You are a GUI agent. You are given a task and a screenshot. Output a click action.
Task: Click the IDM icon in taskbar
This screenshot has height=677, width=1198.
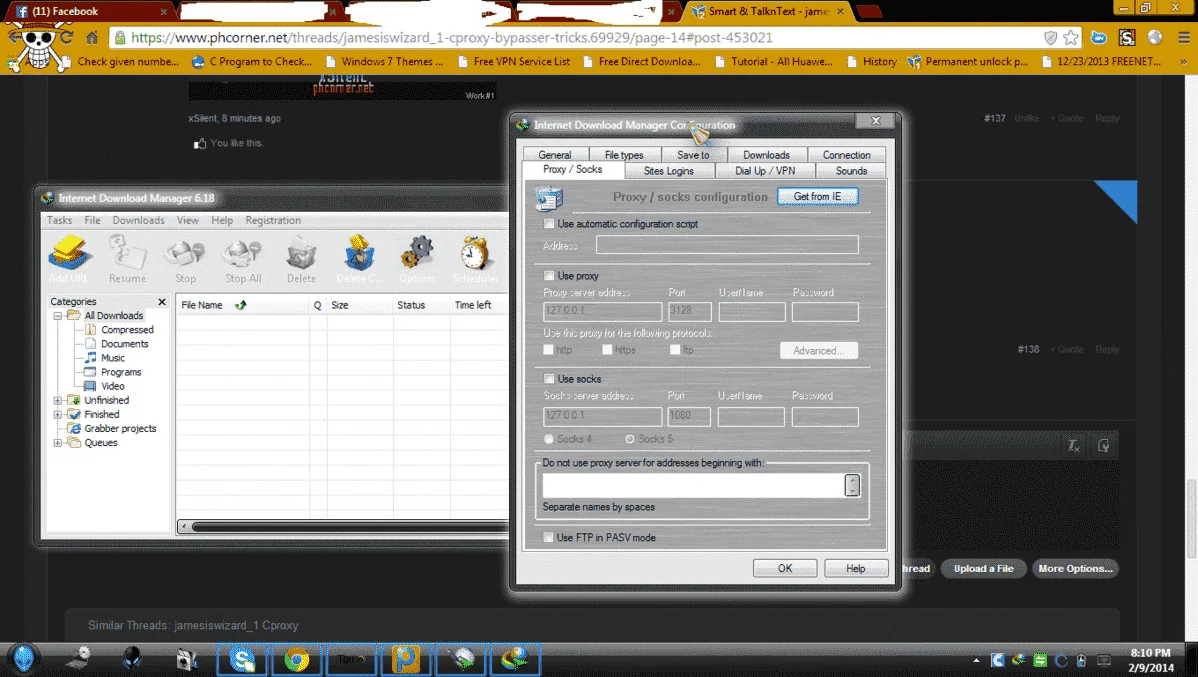(515, 659)
